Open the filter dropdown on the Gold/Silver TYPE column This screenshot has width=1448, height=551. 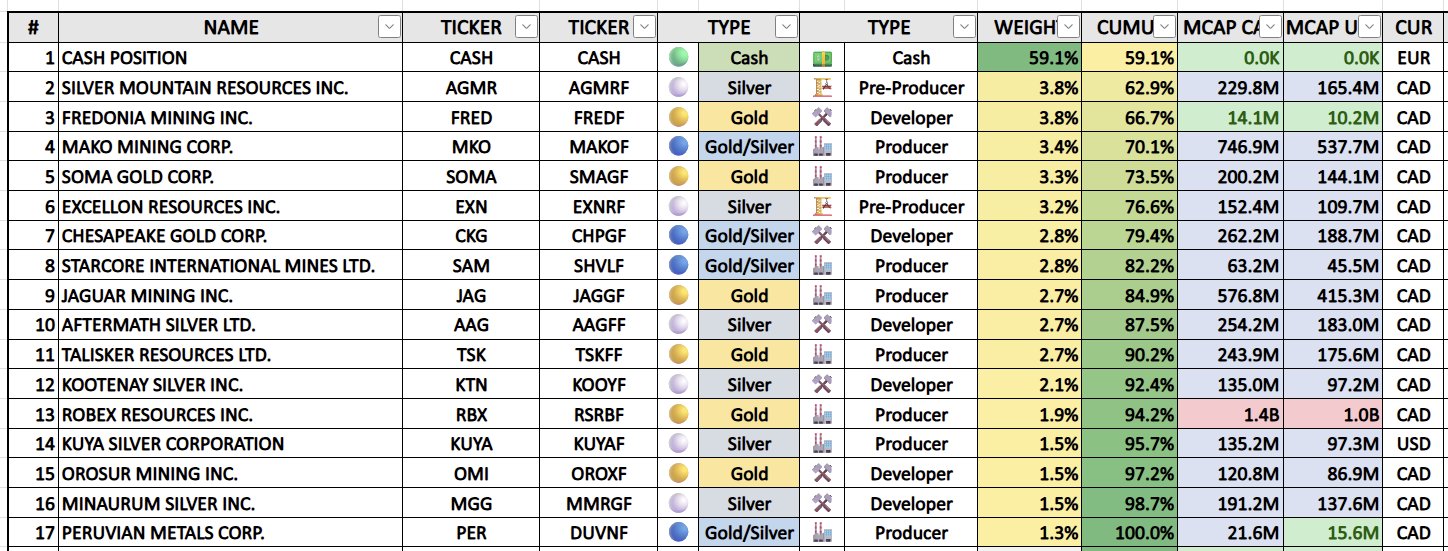[x=787, y=28]
